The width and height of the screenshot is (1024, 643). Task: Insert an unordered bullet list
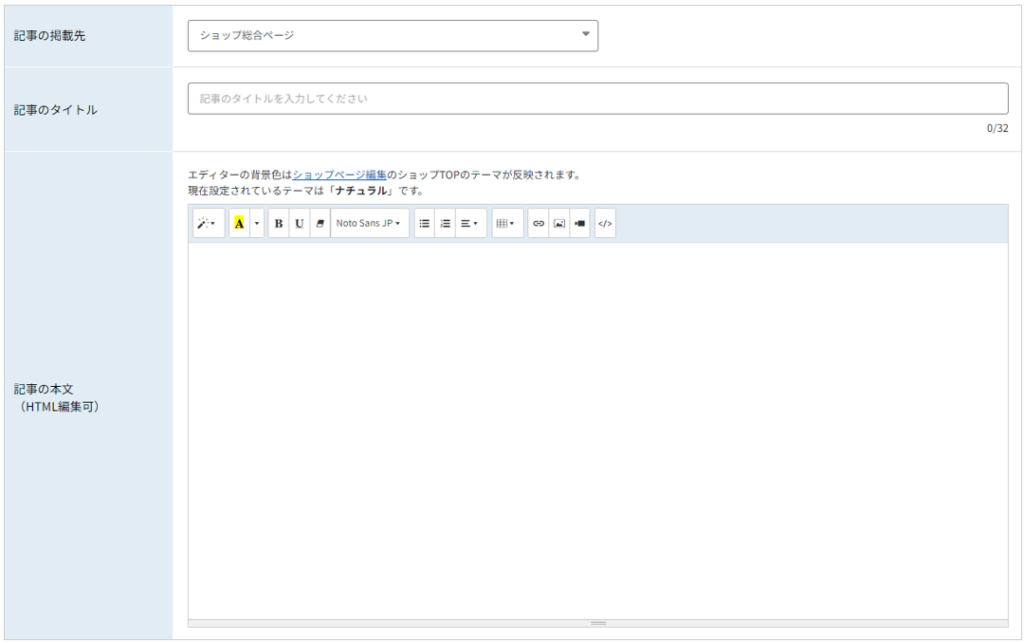pos(424,223)
